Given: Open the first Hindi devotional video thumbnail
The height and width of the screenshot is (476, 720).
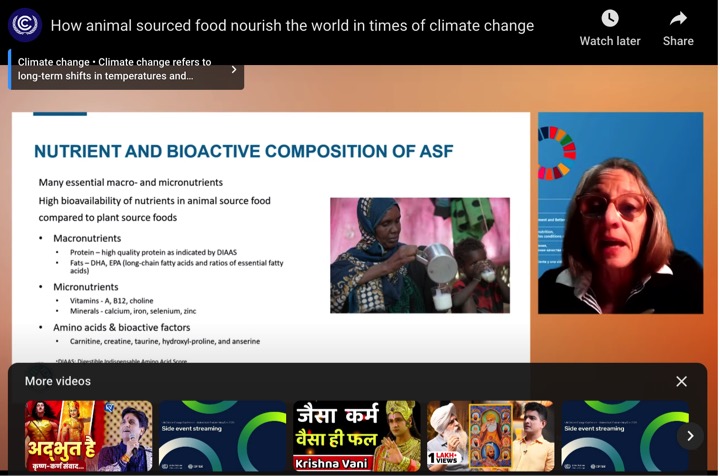Looking at the screenshot, I should click(89, 436).
